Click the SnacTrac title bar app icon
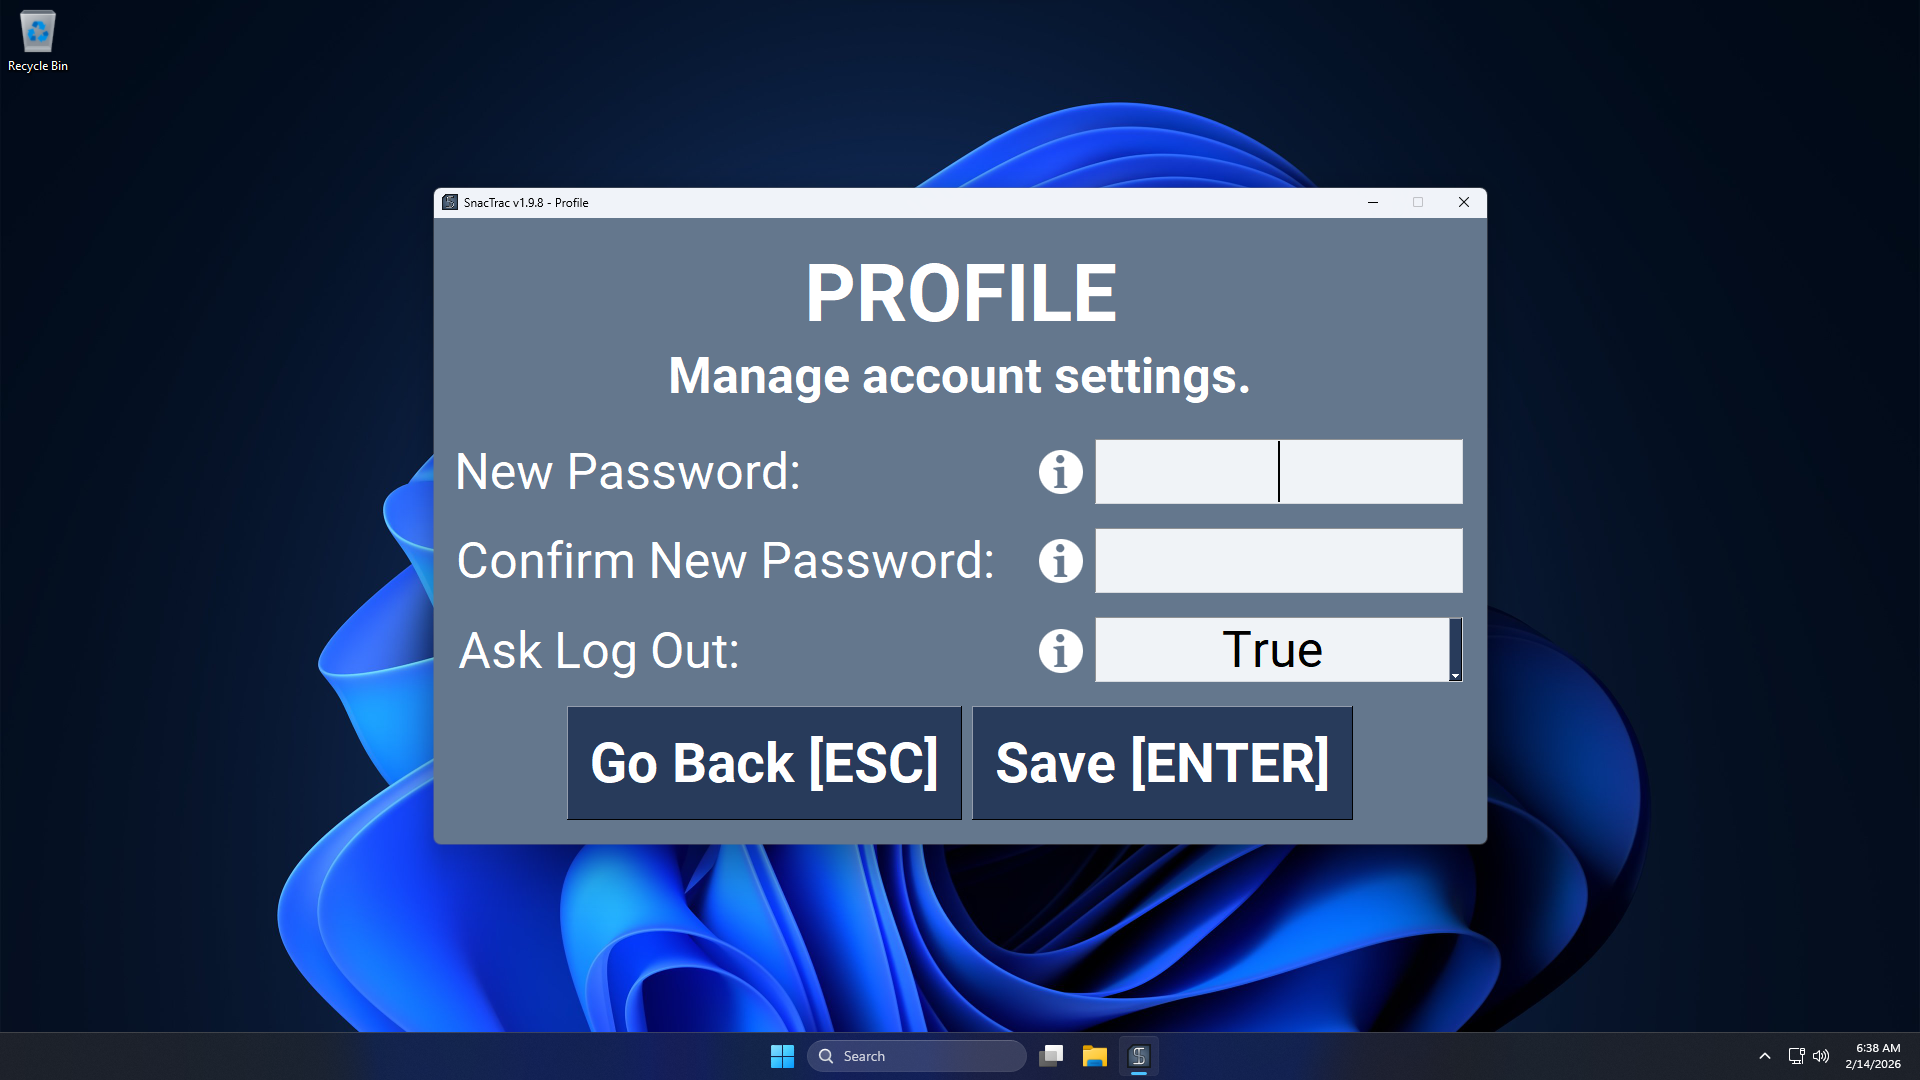Image resolution: width=1920 pixels, height=1080 pixels. [450, 202]
